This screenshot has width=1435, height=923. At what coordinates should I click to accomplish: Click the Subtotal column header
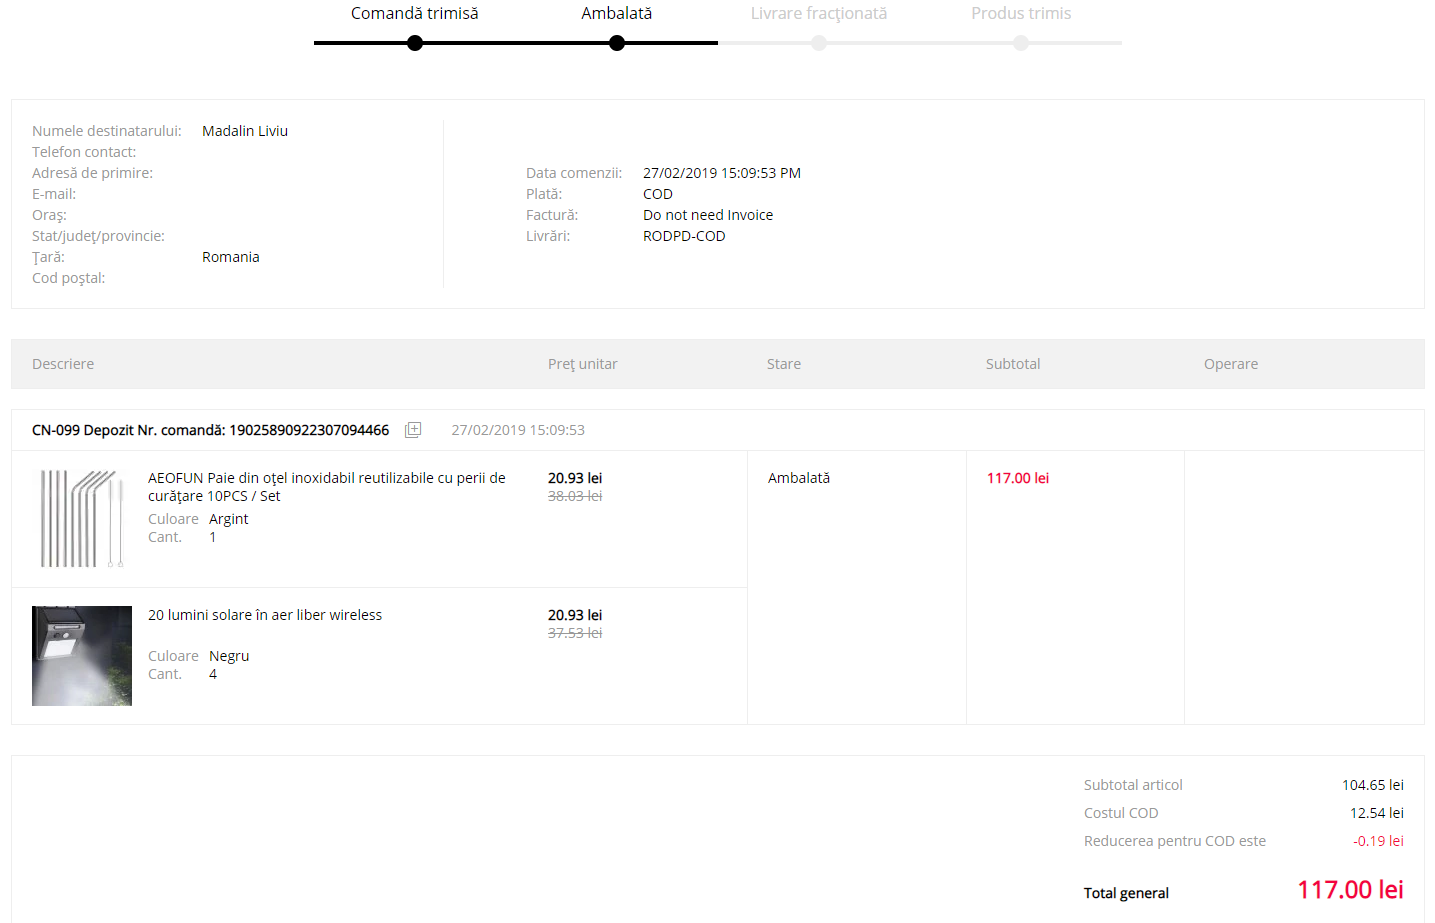(1012, 364)
